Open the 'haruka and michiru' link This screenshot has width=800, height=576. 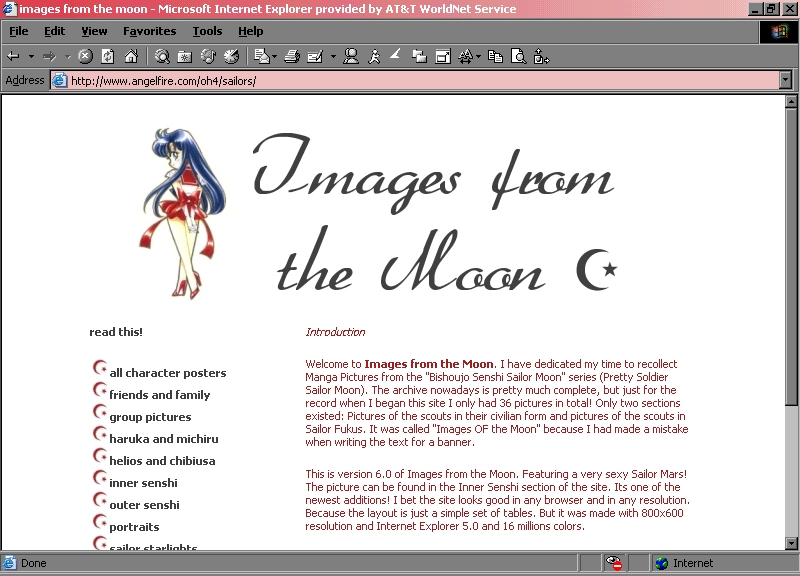(x=163, y=439)
